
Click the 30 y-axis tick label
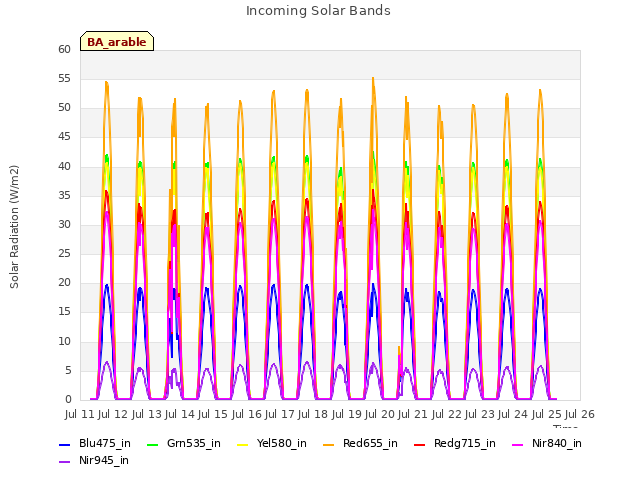click(x=64, y=224)
